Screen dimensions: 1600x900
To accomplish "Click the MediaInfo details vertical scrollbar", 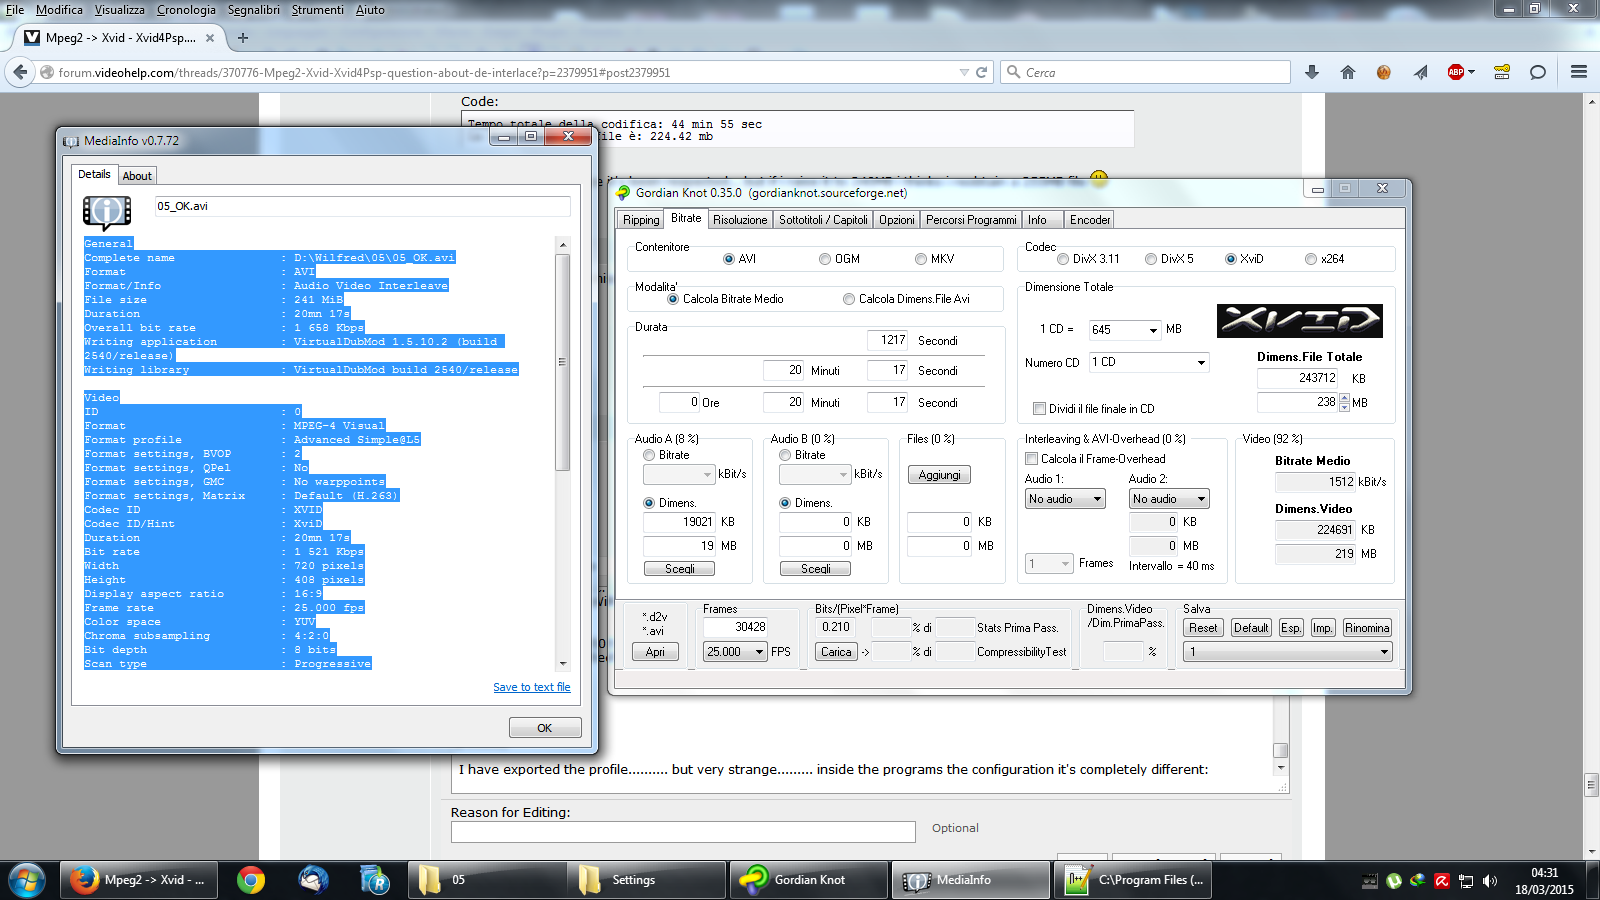I will click(x=563, y=362).
